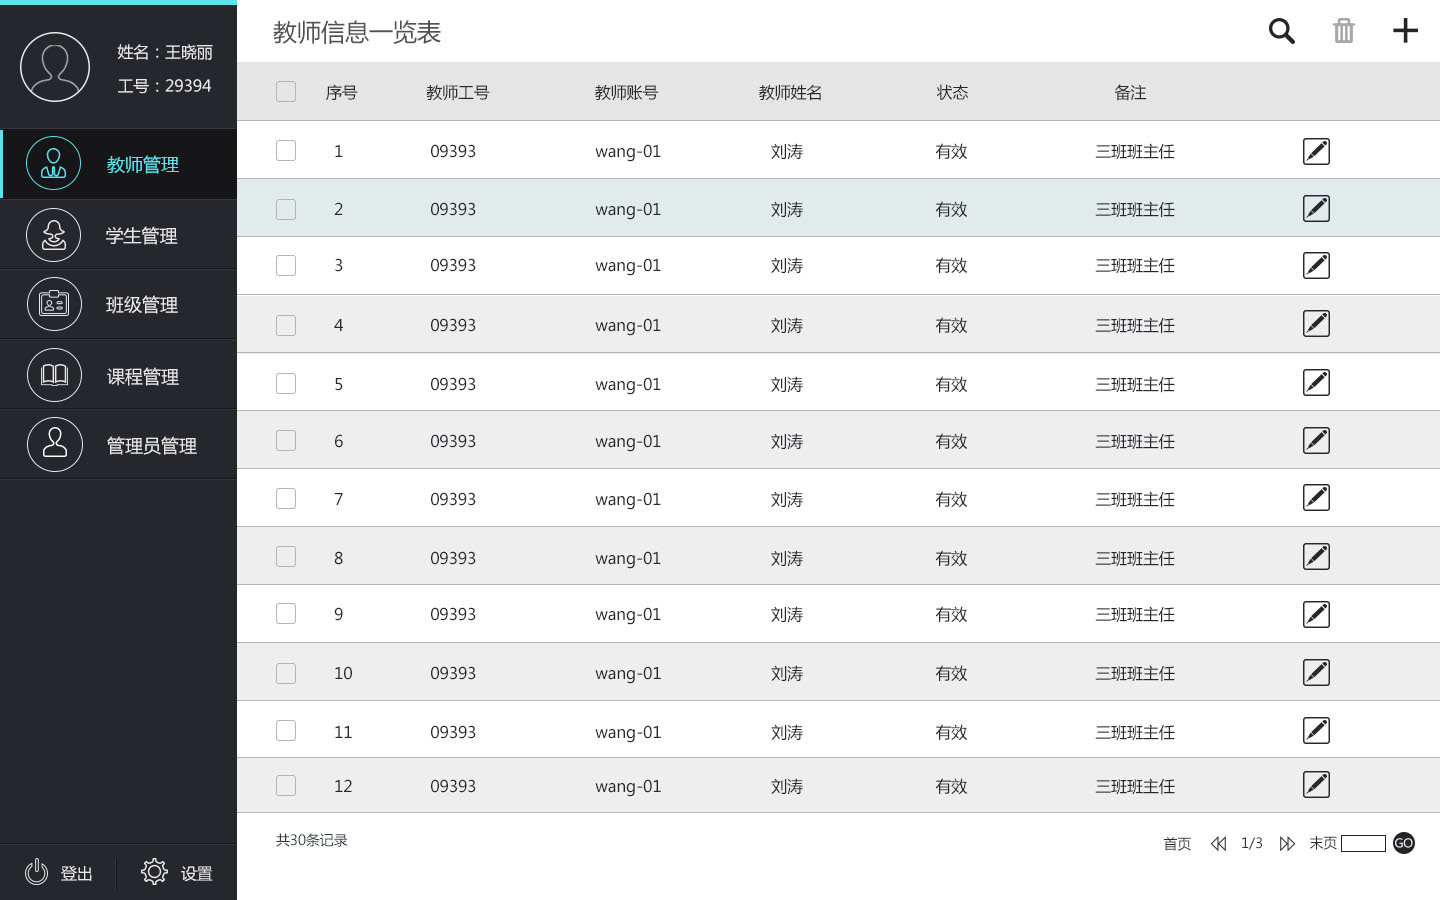
Task: Edit row 1 with pencil icon
Action: (x=1316, y=151)
